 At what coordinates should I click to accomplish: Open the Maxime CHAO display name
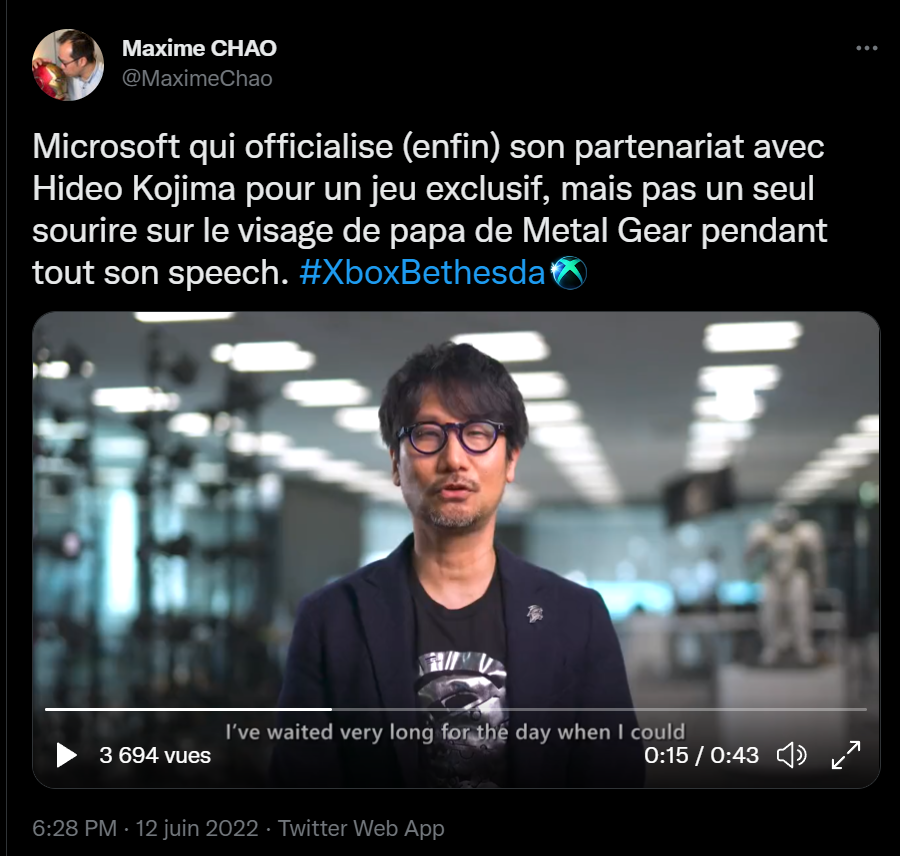point(199,48)
